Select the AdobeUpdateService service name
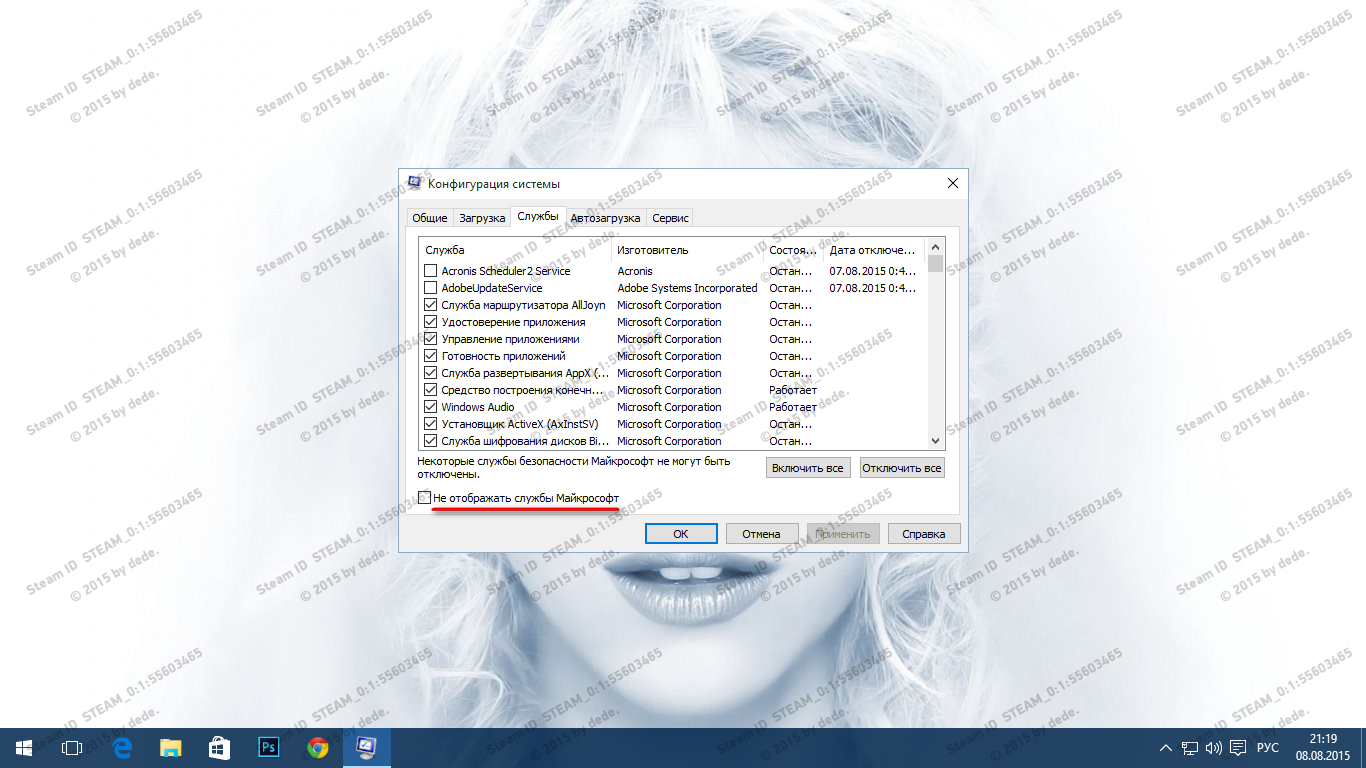1366x768 pixels. tap(492, 288)
